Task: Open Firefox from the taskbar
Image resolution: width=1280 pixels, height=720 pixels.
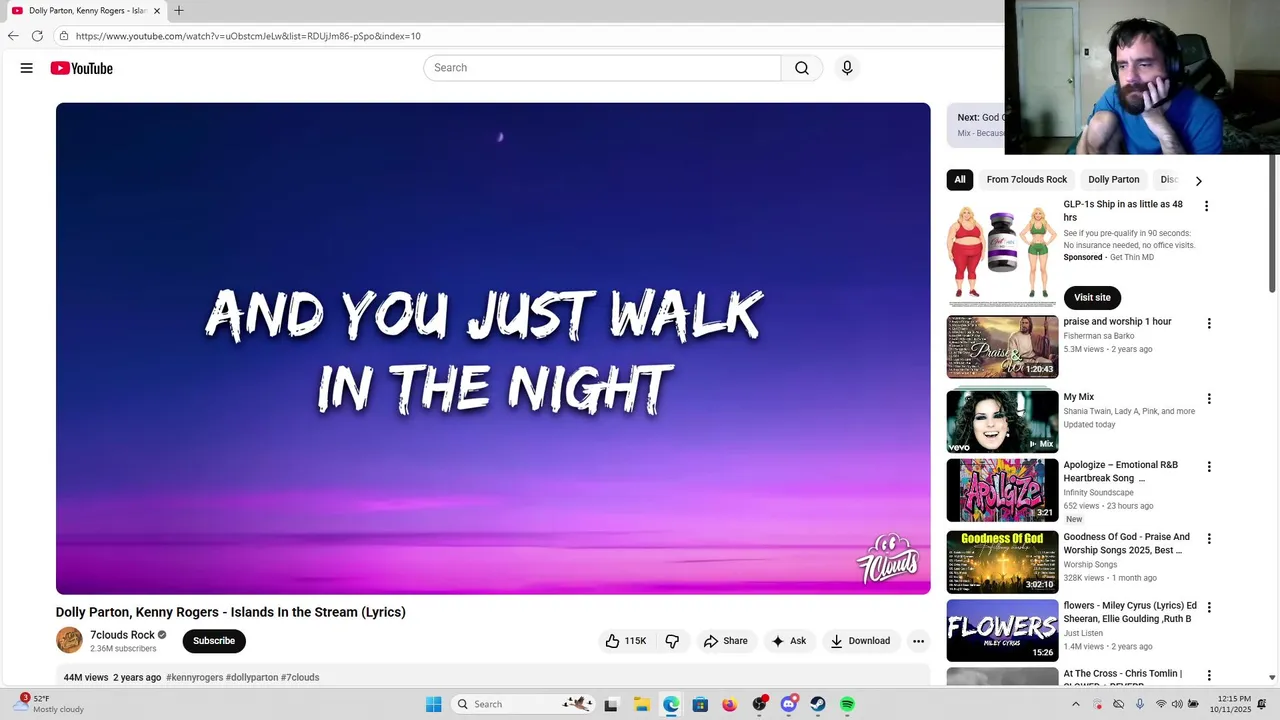Action: 729,704
